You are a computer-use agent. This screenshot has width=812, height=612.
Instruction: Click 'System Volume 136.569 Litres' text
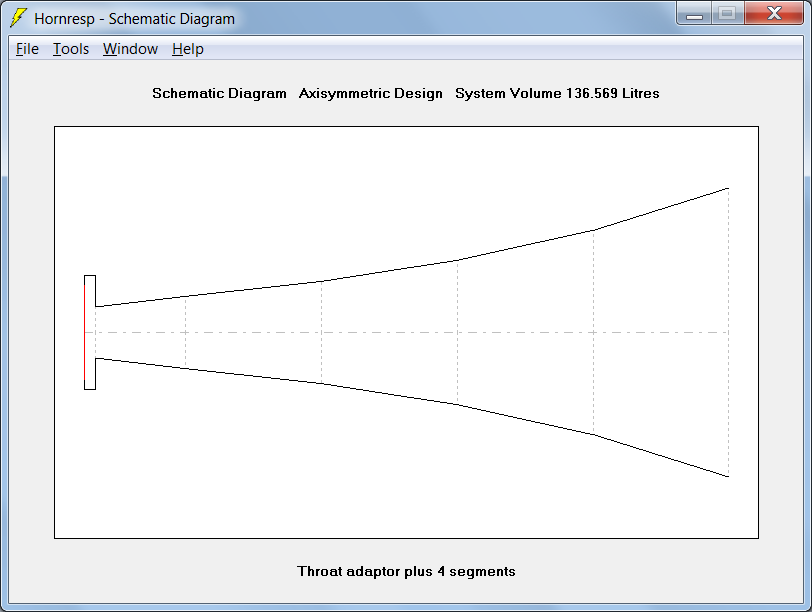tap(557, 93)
